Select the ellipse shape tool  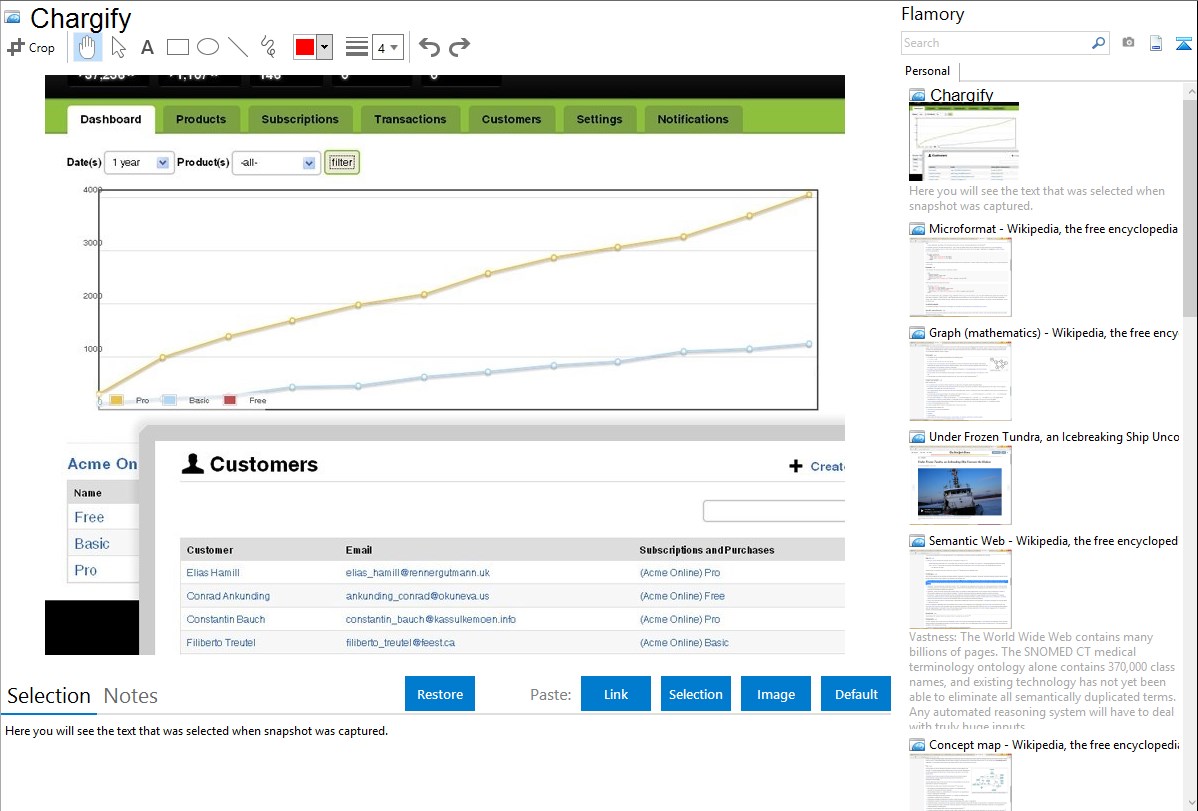[x=208, y=47]
